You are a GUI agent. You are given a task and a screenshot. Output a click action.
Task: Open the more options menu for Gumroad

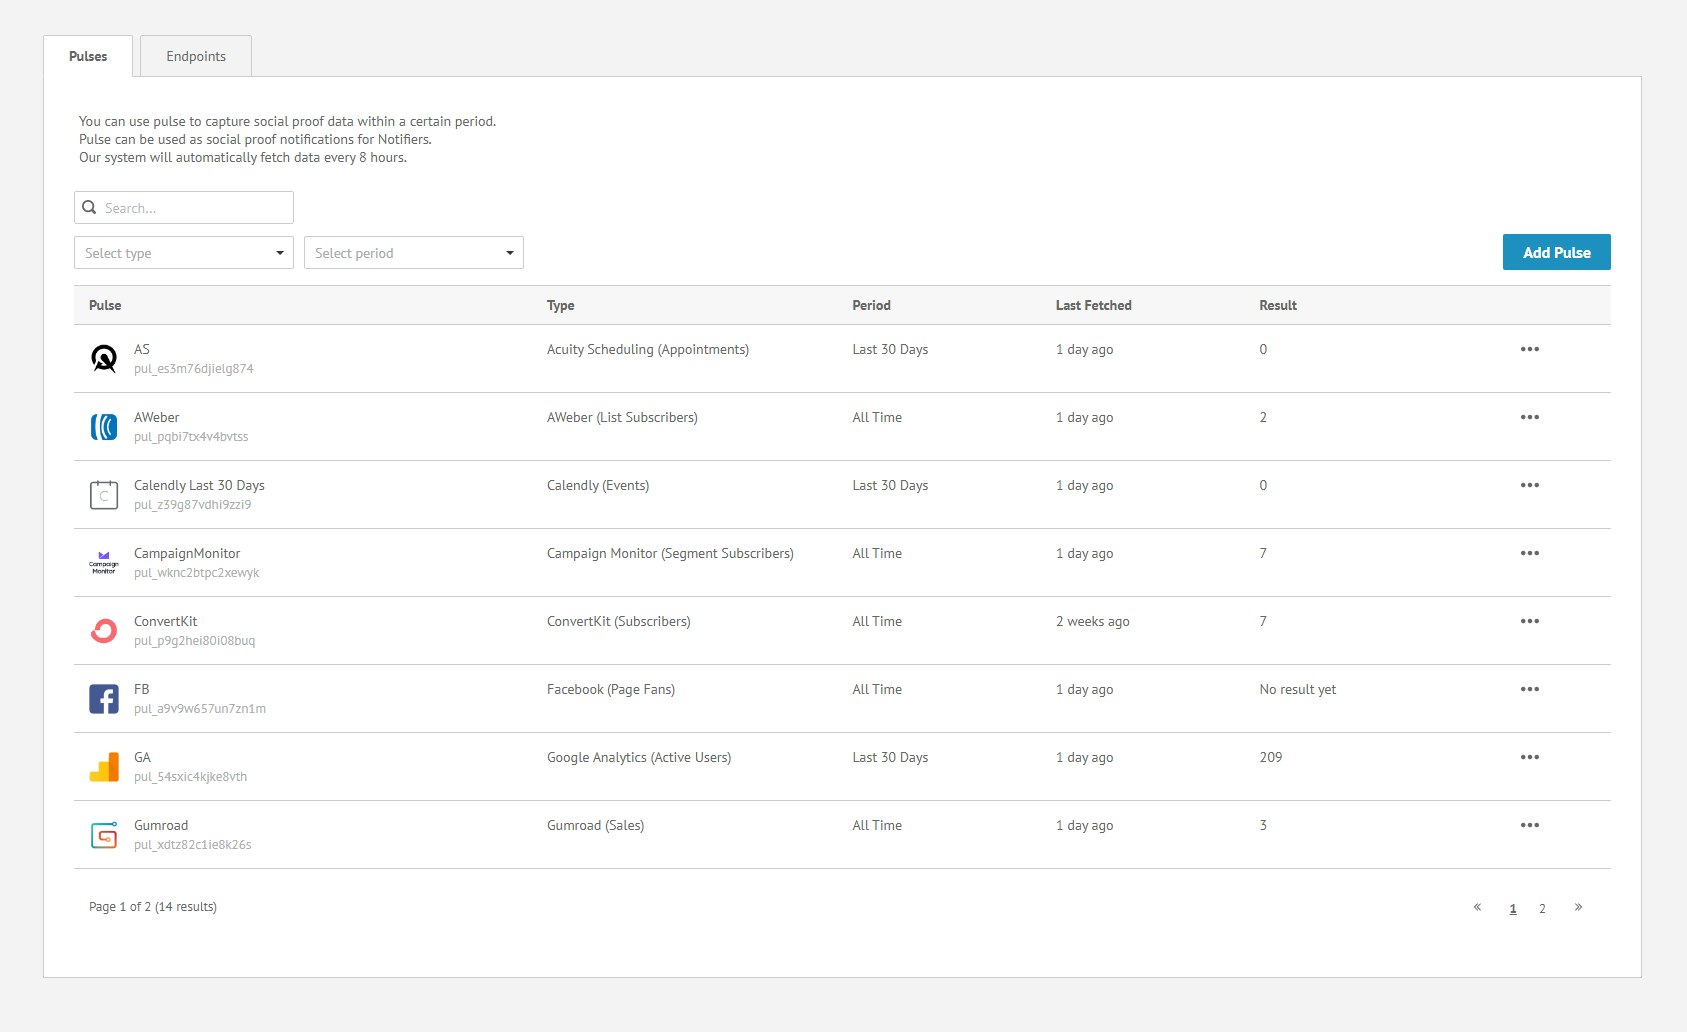1529,825
